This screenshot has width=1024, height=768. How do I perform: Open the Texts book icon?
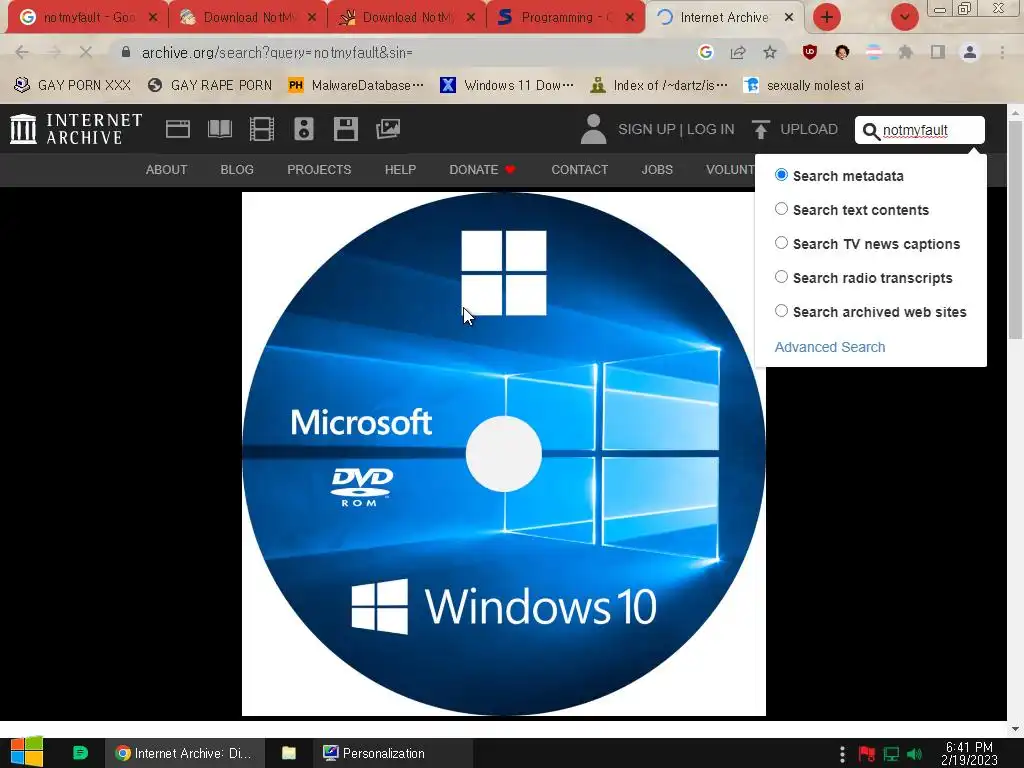(219, 129)
